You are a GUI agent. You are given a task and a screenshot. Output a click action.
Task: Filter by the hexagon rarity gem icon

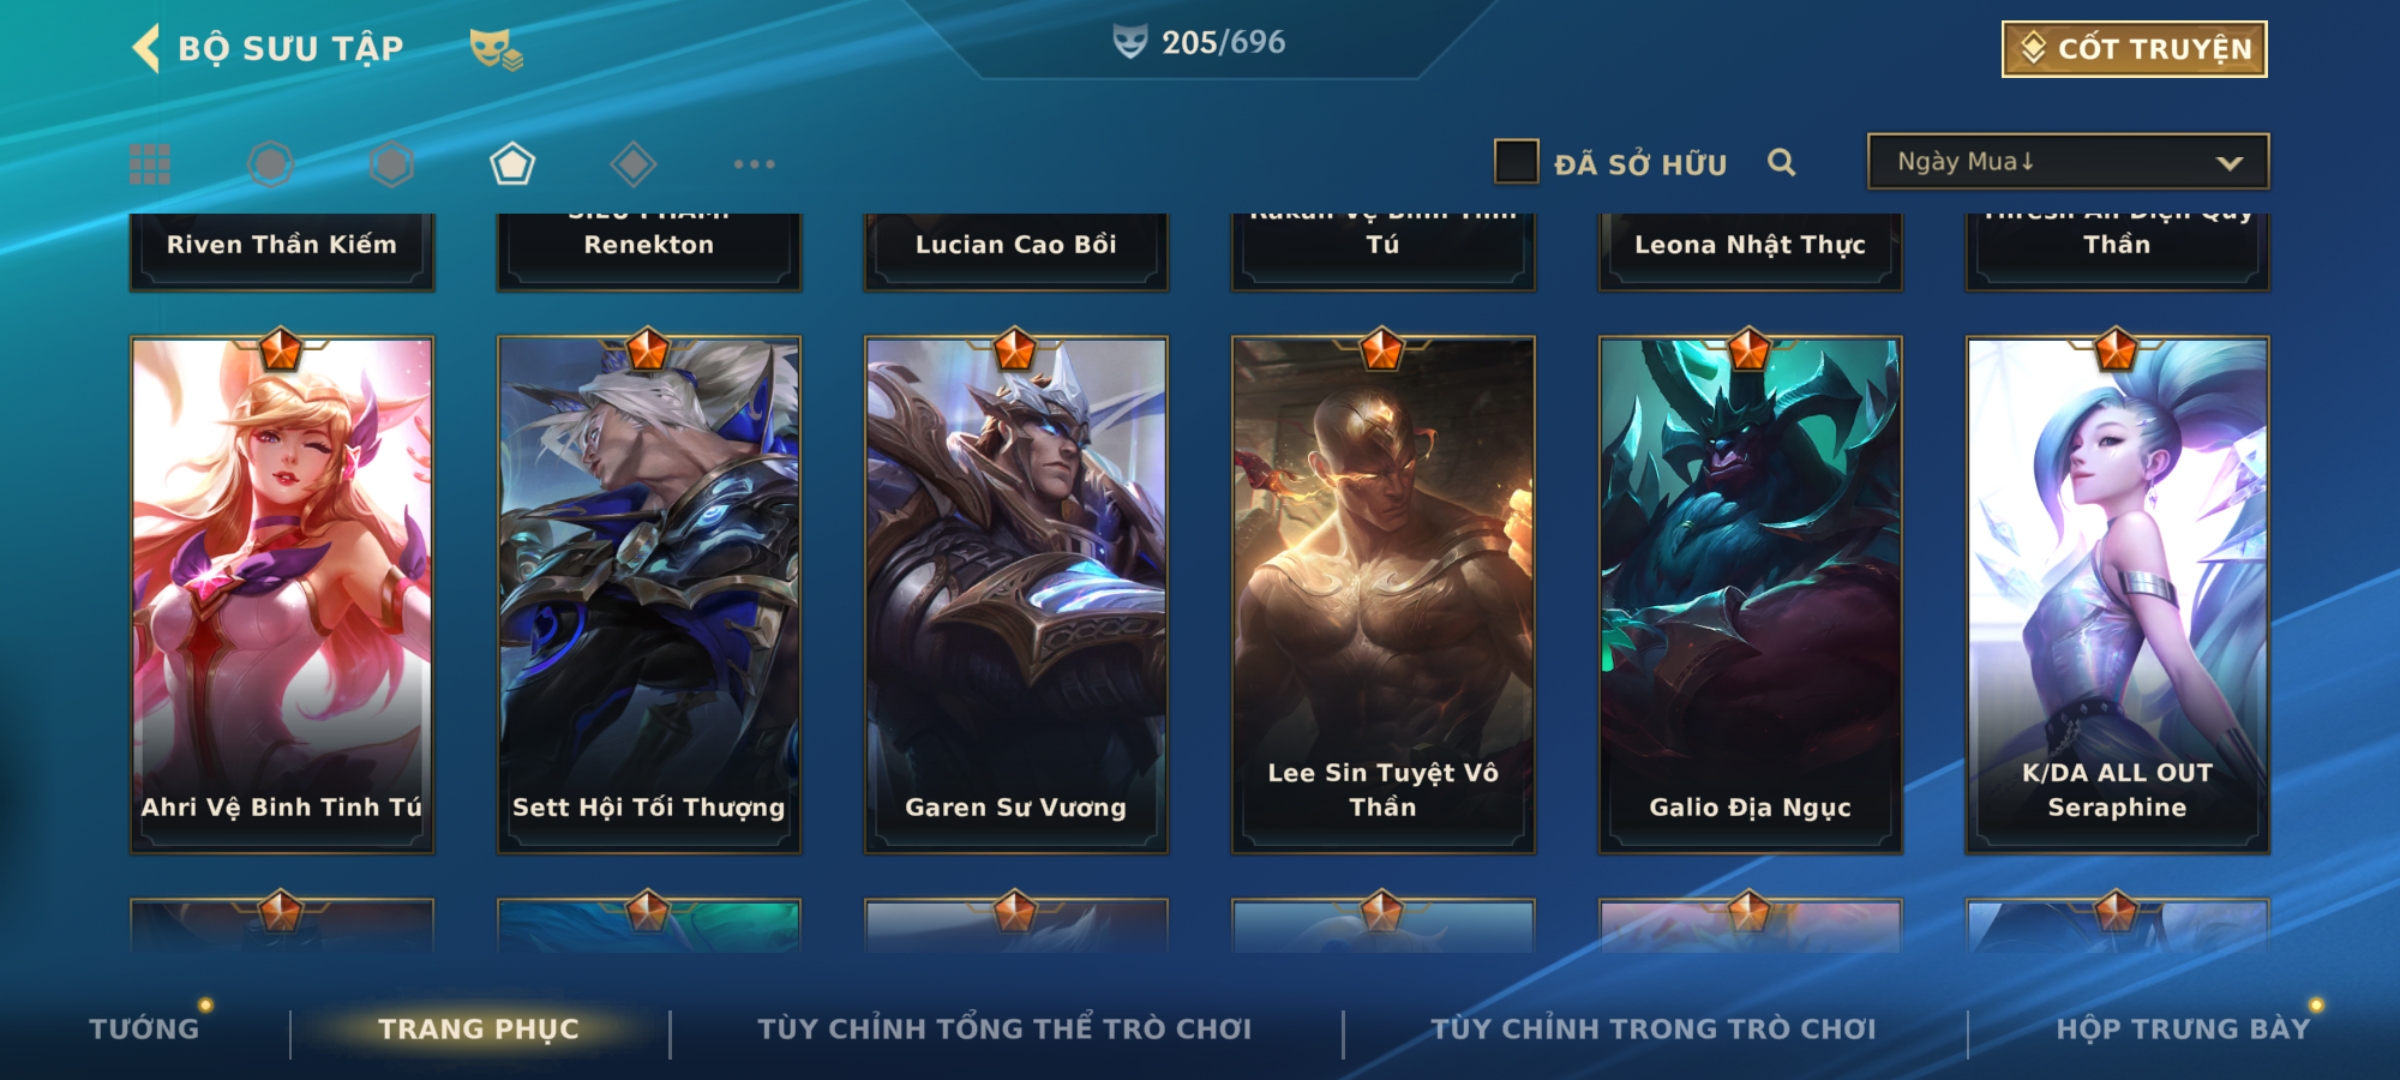[x=391, y=164]
